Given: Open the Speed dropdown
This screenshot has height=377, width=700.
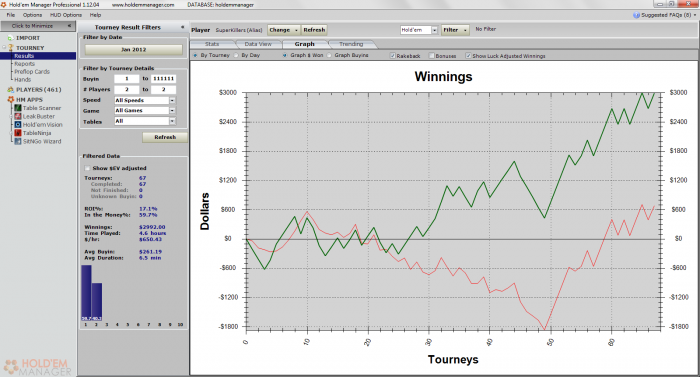Looking at the screenshot, I should (x=172, y=101).
